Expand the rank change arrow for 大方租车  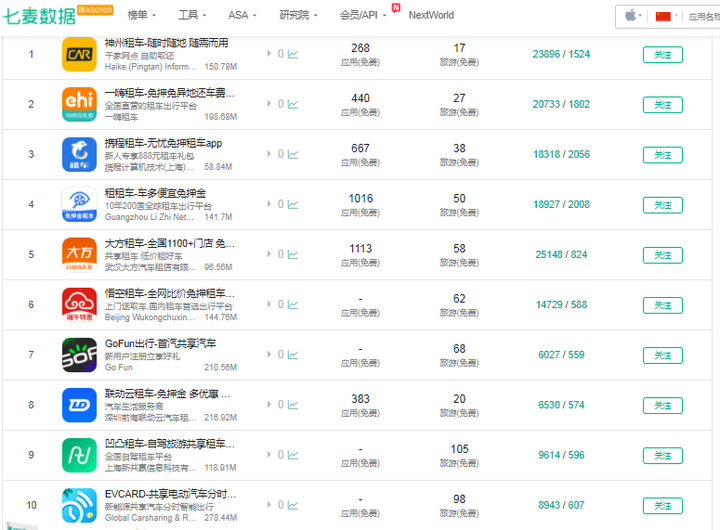point(269,254)
